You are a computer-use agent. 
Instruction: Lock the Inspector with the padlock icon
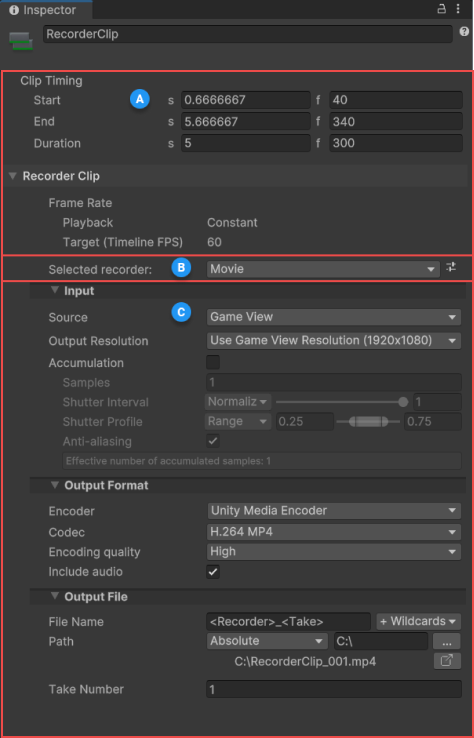442,9
